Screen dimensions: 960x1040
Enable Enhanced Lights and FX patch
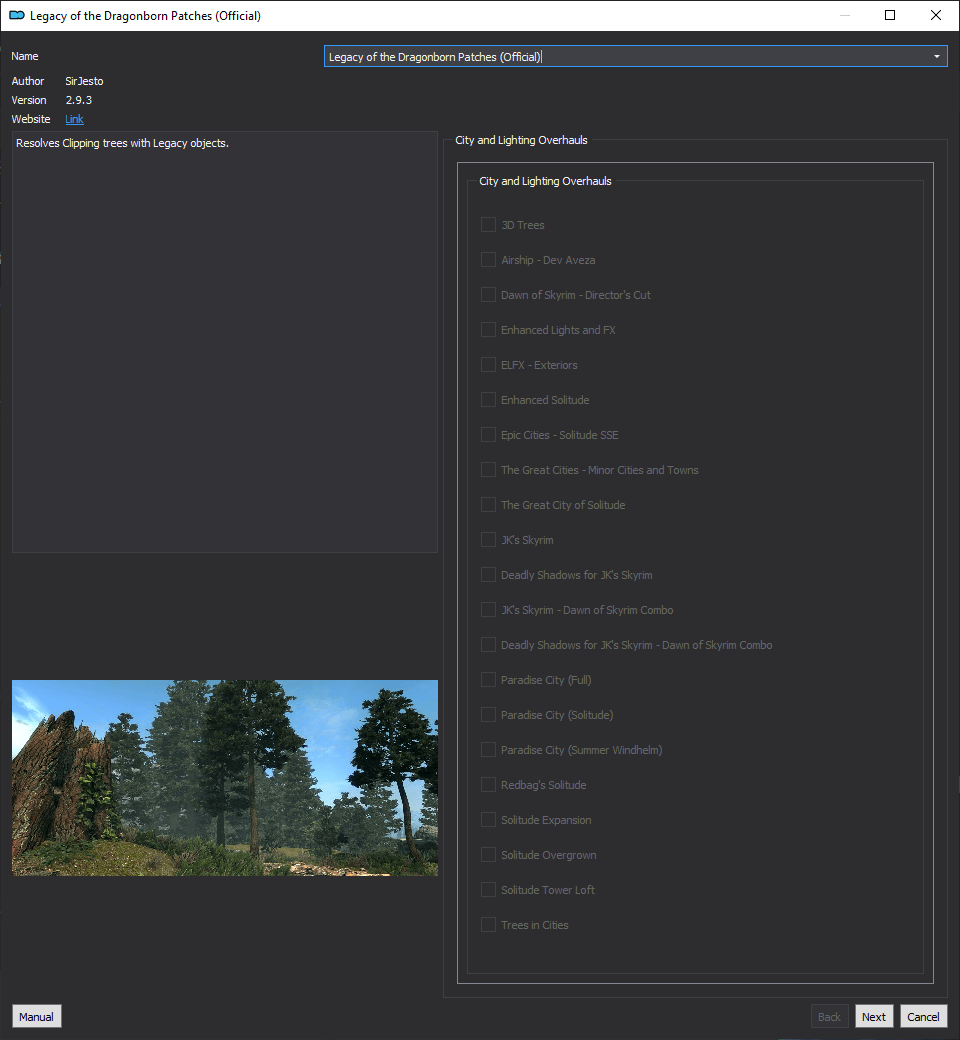[488, 330]
